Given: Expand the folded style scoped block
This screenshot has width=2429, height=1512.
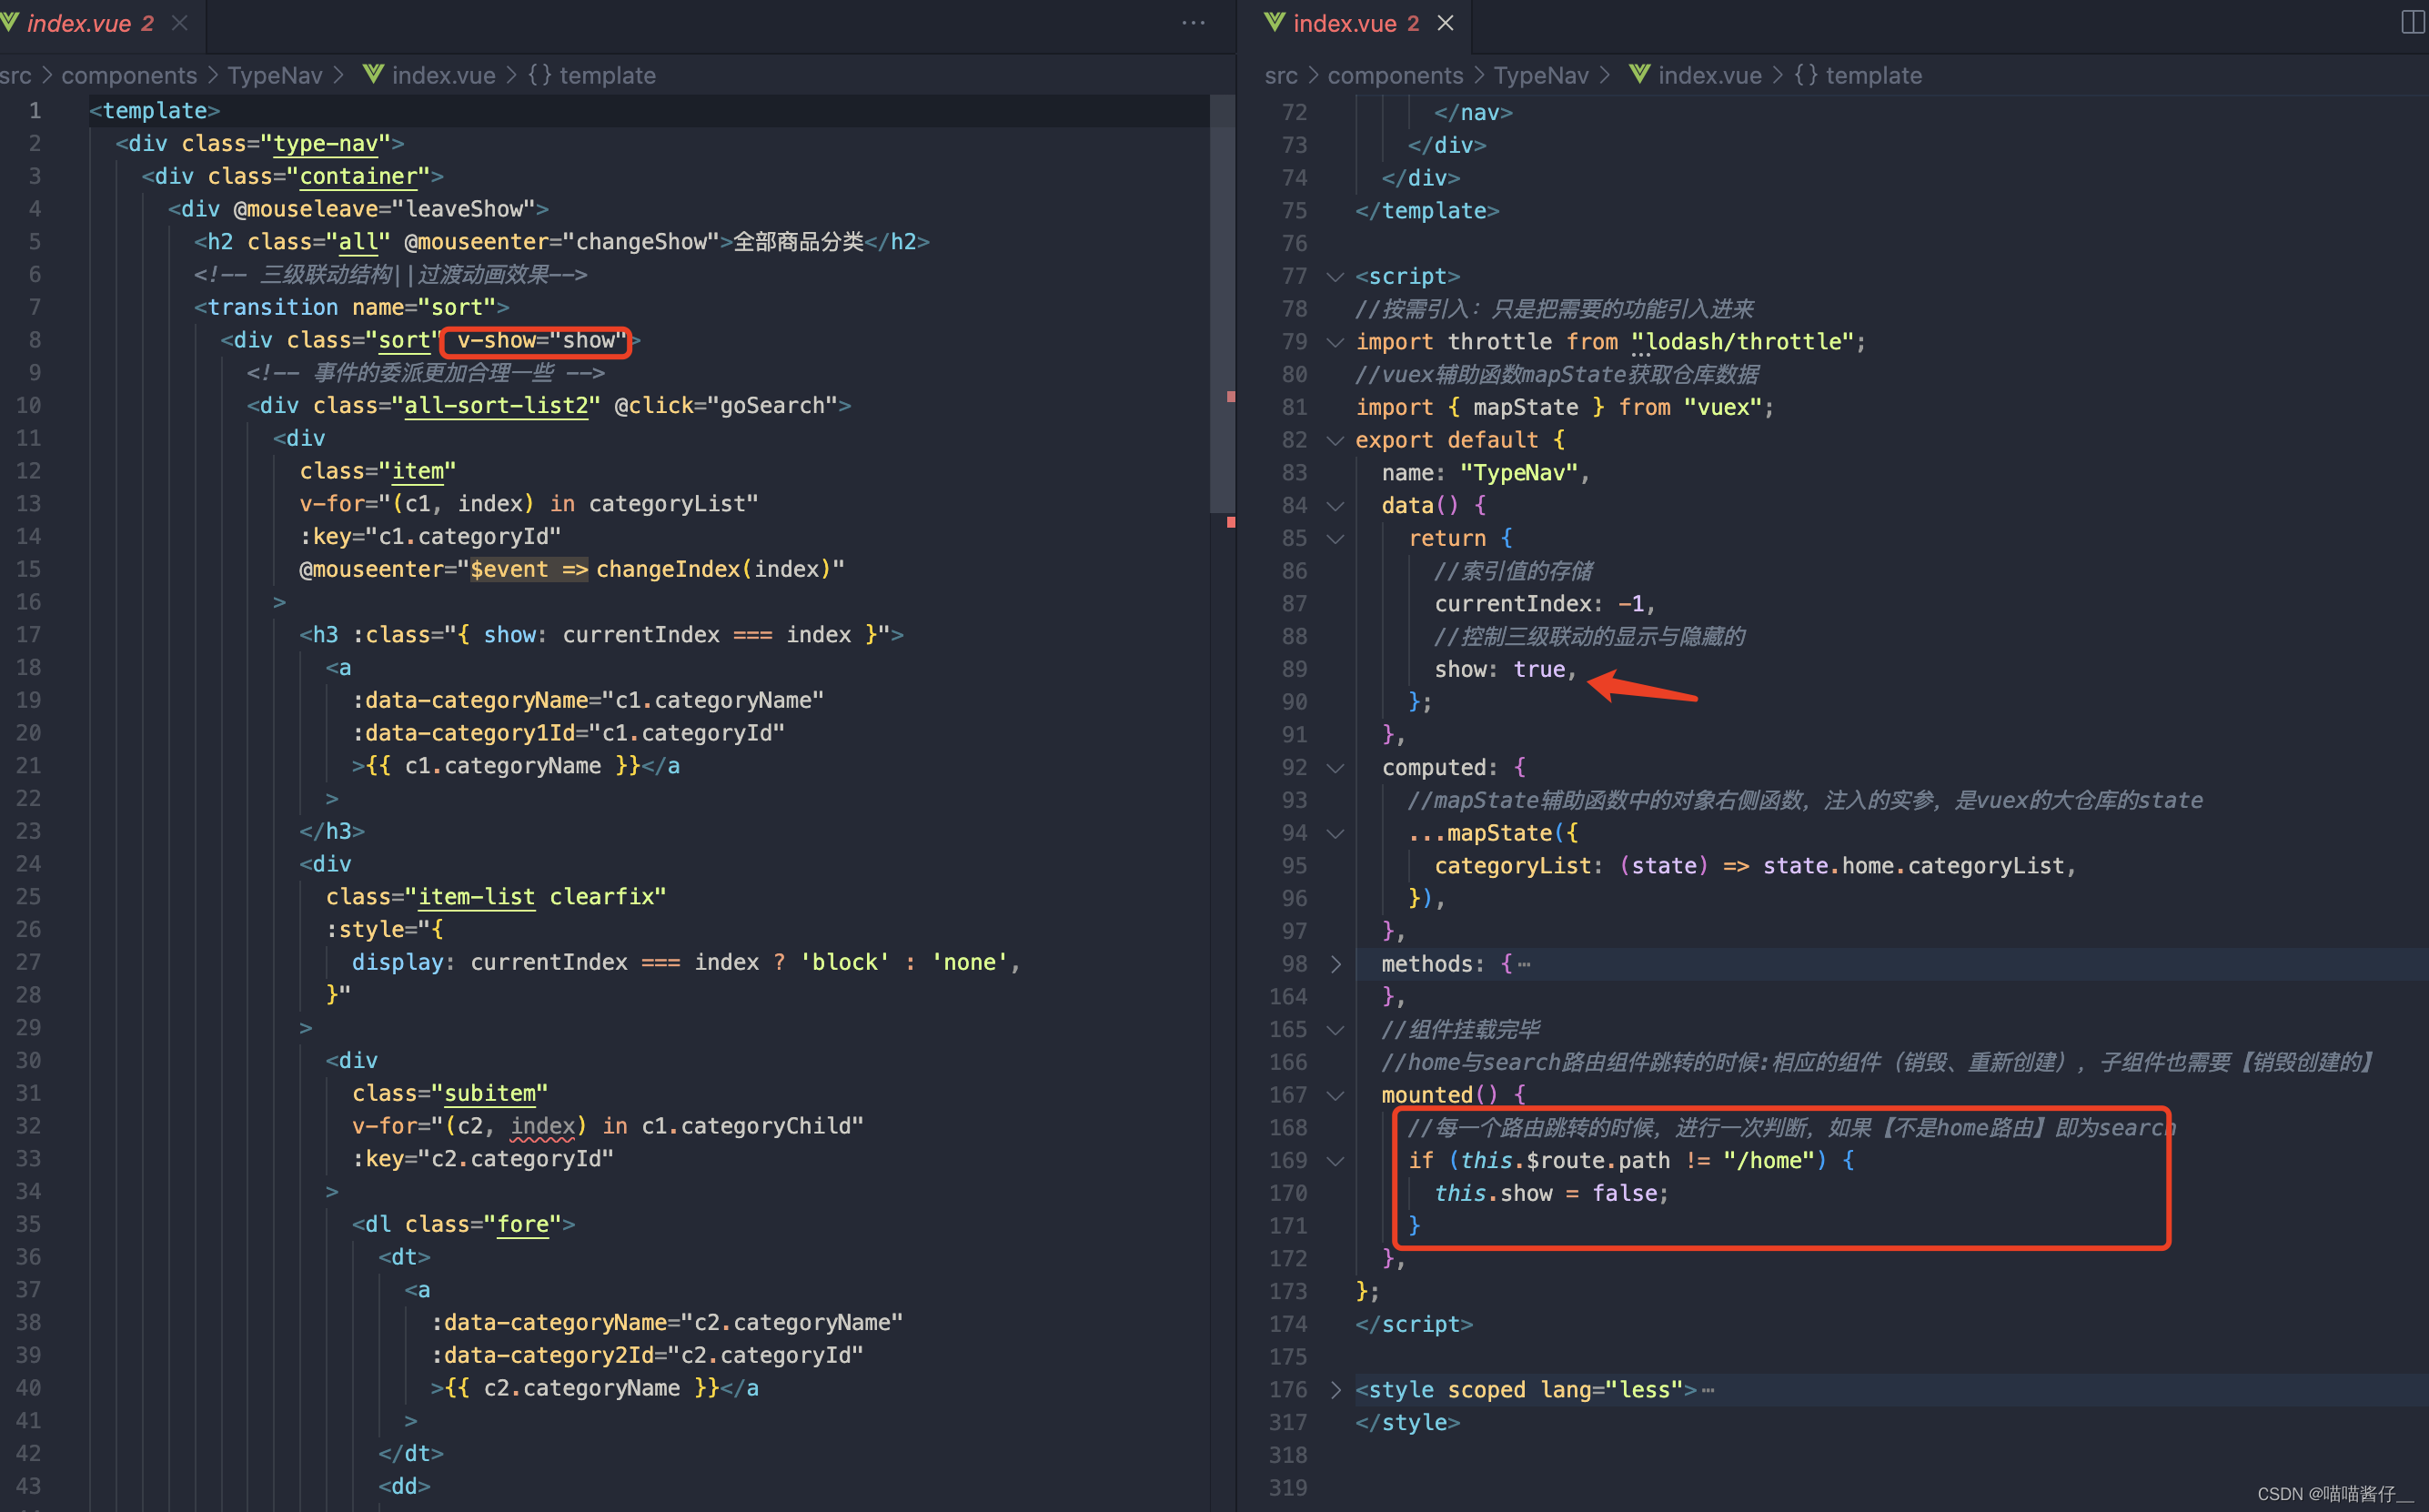Looking at the screenshot, I should pos(1335,1390).
